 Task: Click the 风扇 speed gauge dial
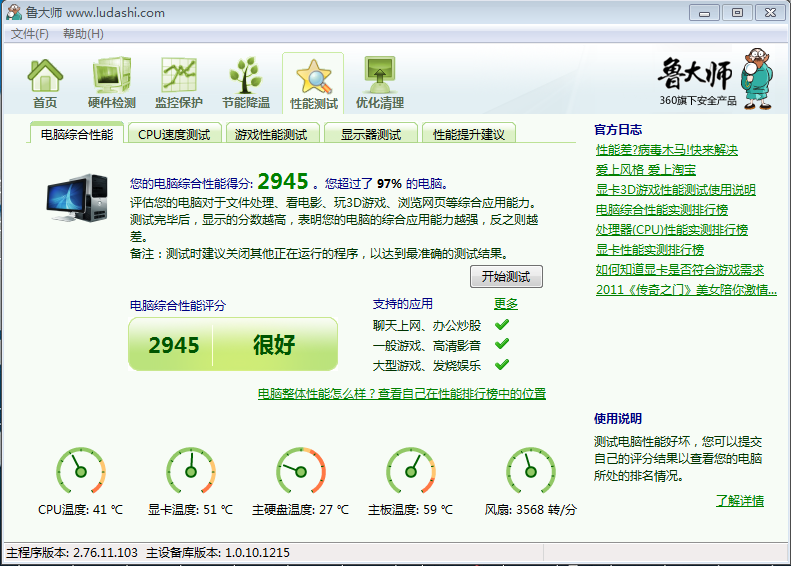point(531,471)
